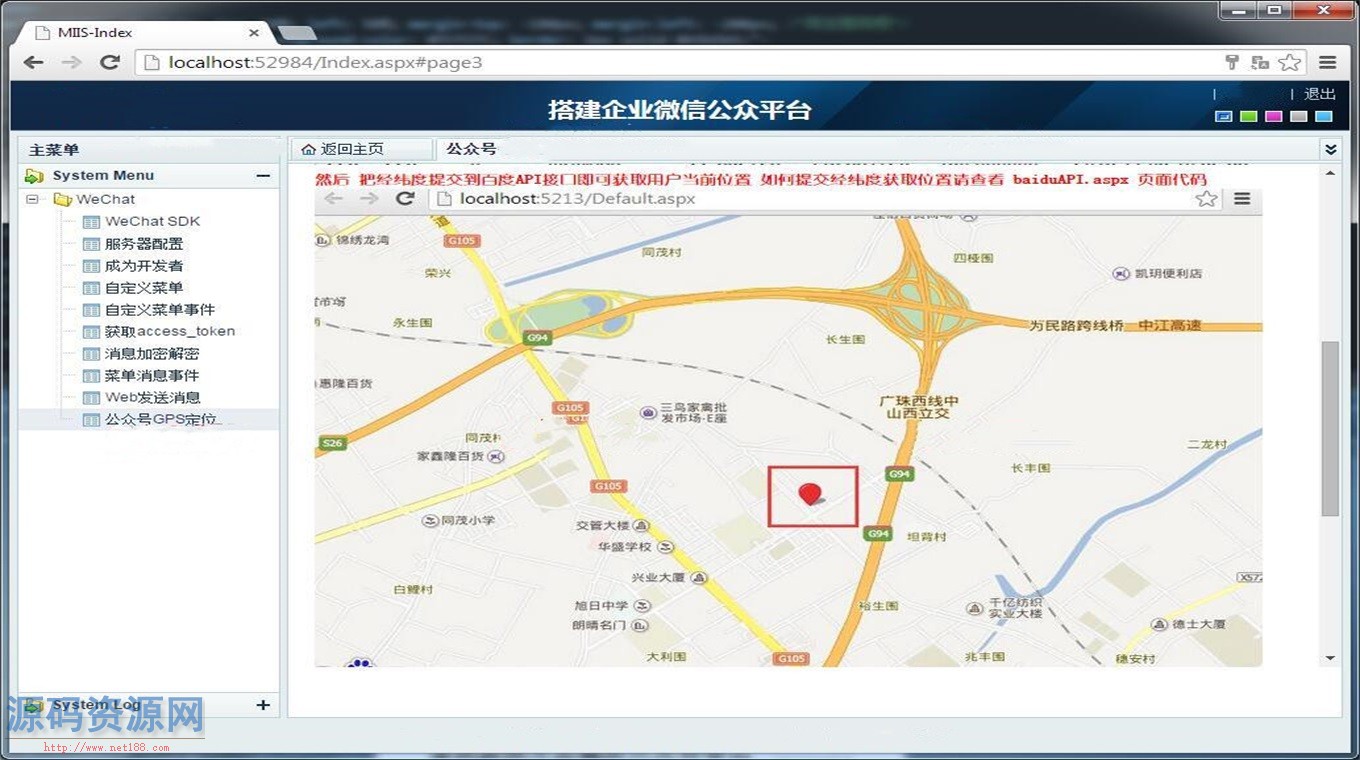The height and width of the screenshot is (760, 1360).
Task: Open the translate icon in the address bar
Action: point(1260,62)
